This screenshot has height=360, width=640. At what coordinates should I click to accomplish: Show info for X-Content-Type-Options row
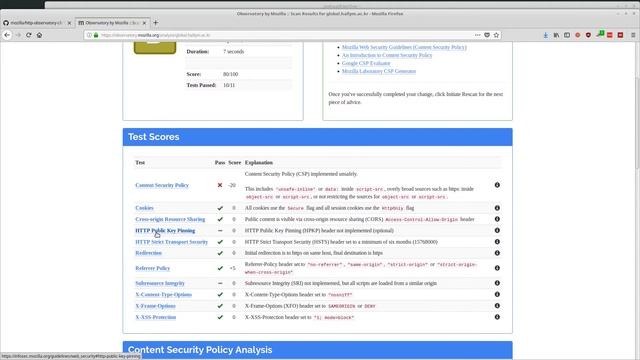pos(497,294)
